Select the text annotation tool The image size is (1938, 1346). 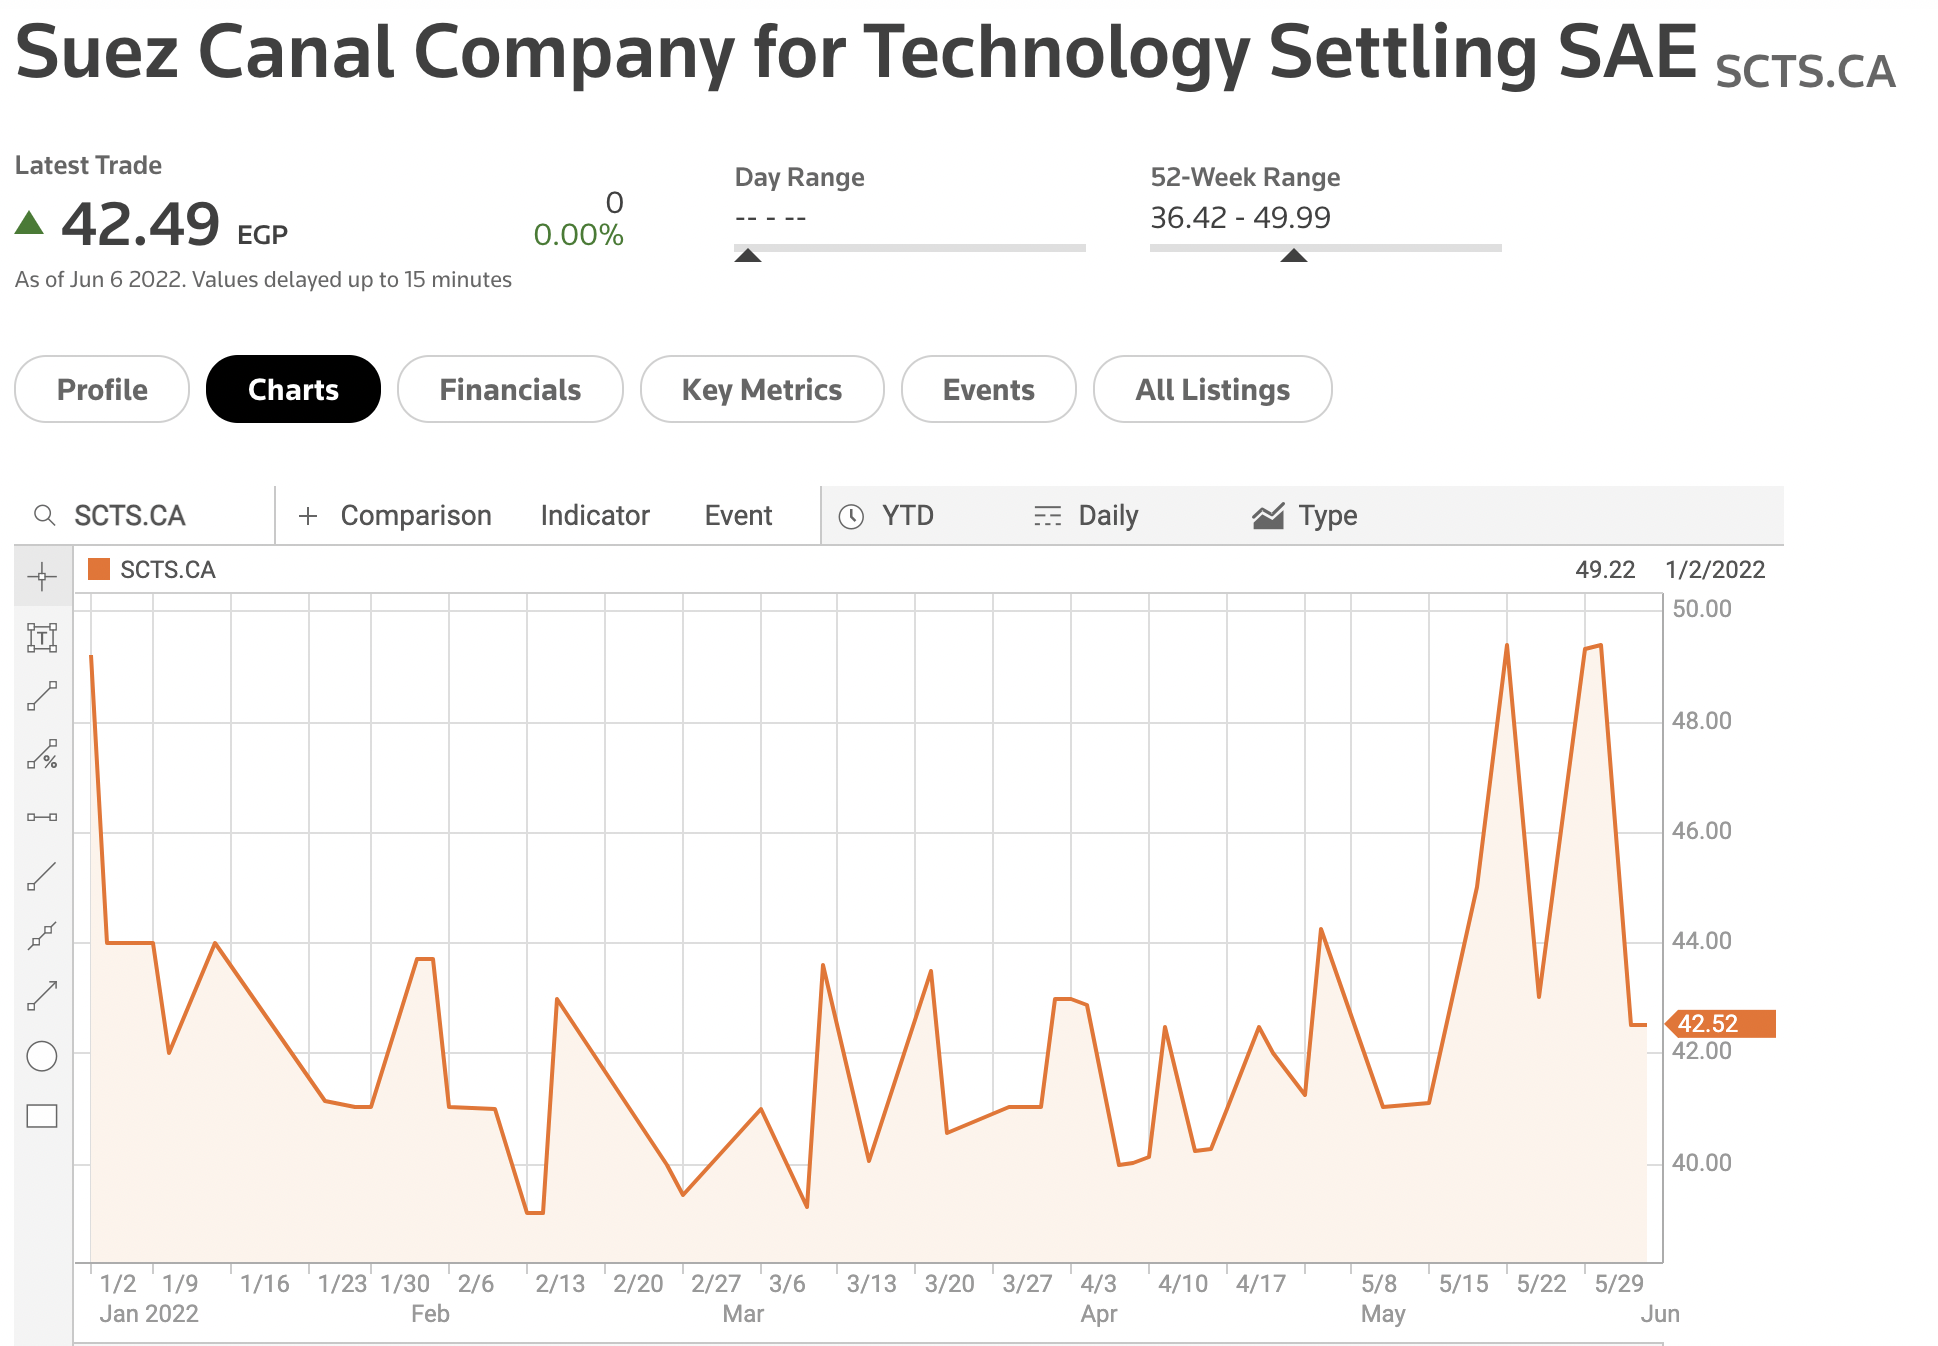pos(42,637)
